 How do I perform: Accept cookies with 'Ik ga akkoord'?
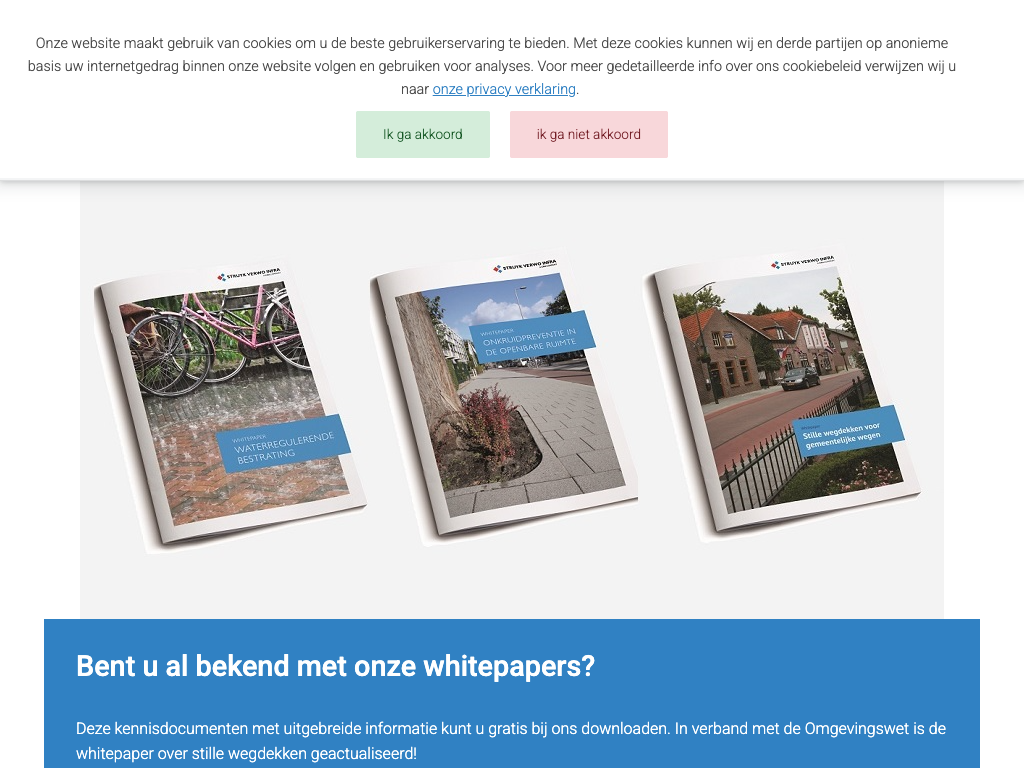[x=422, y=134]
